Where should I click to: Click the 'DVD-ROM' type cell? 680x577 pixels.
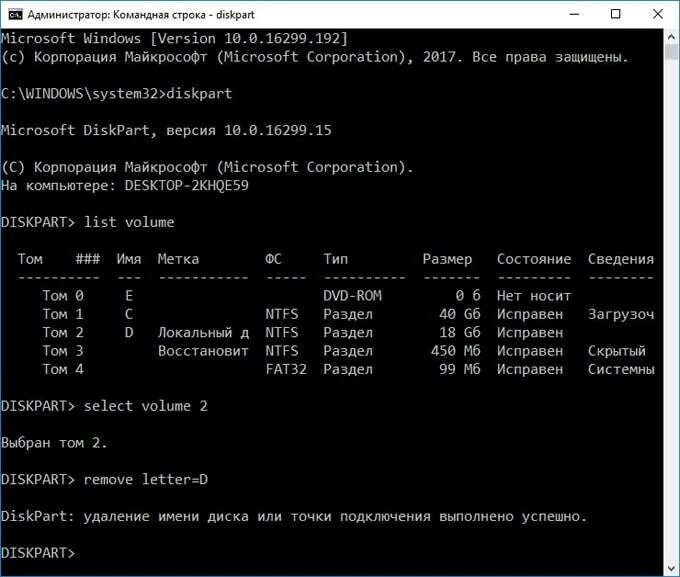coord(352,296)
